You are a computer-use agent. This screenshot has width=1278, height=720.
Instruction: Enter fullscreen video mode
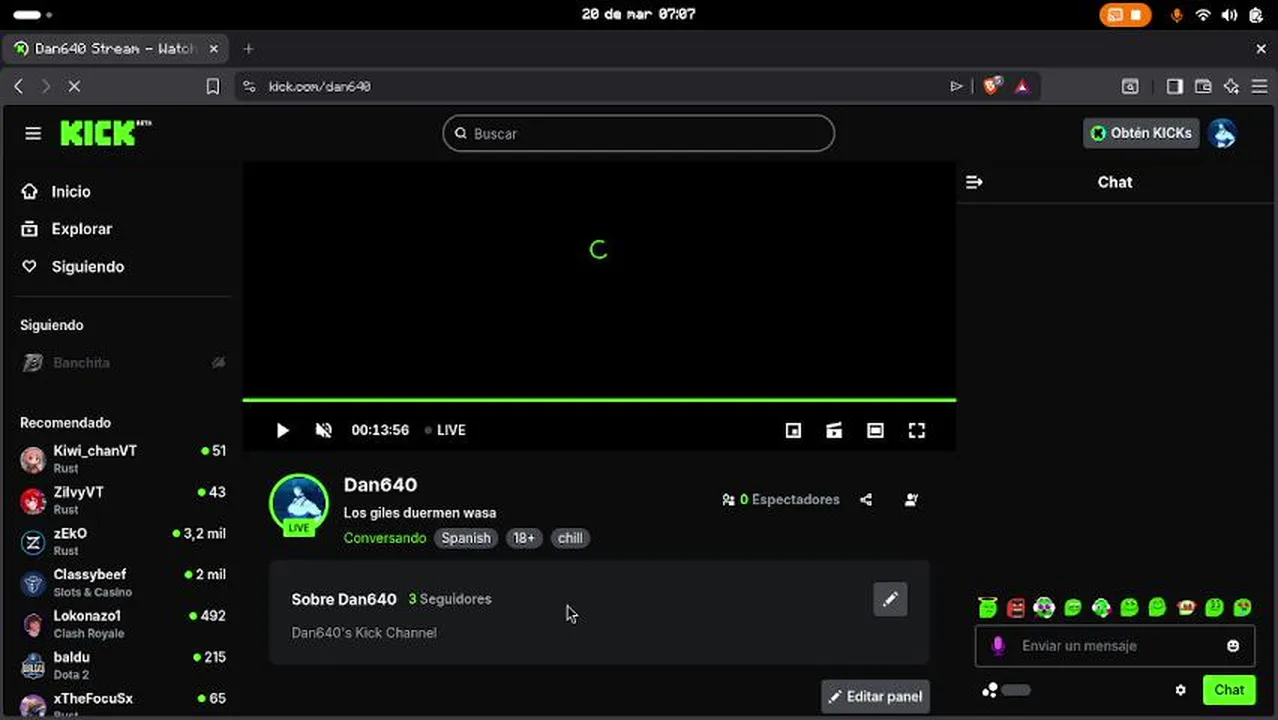(916, 430)
